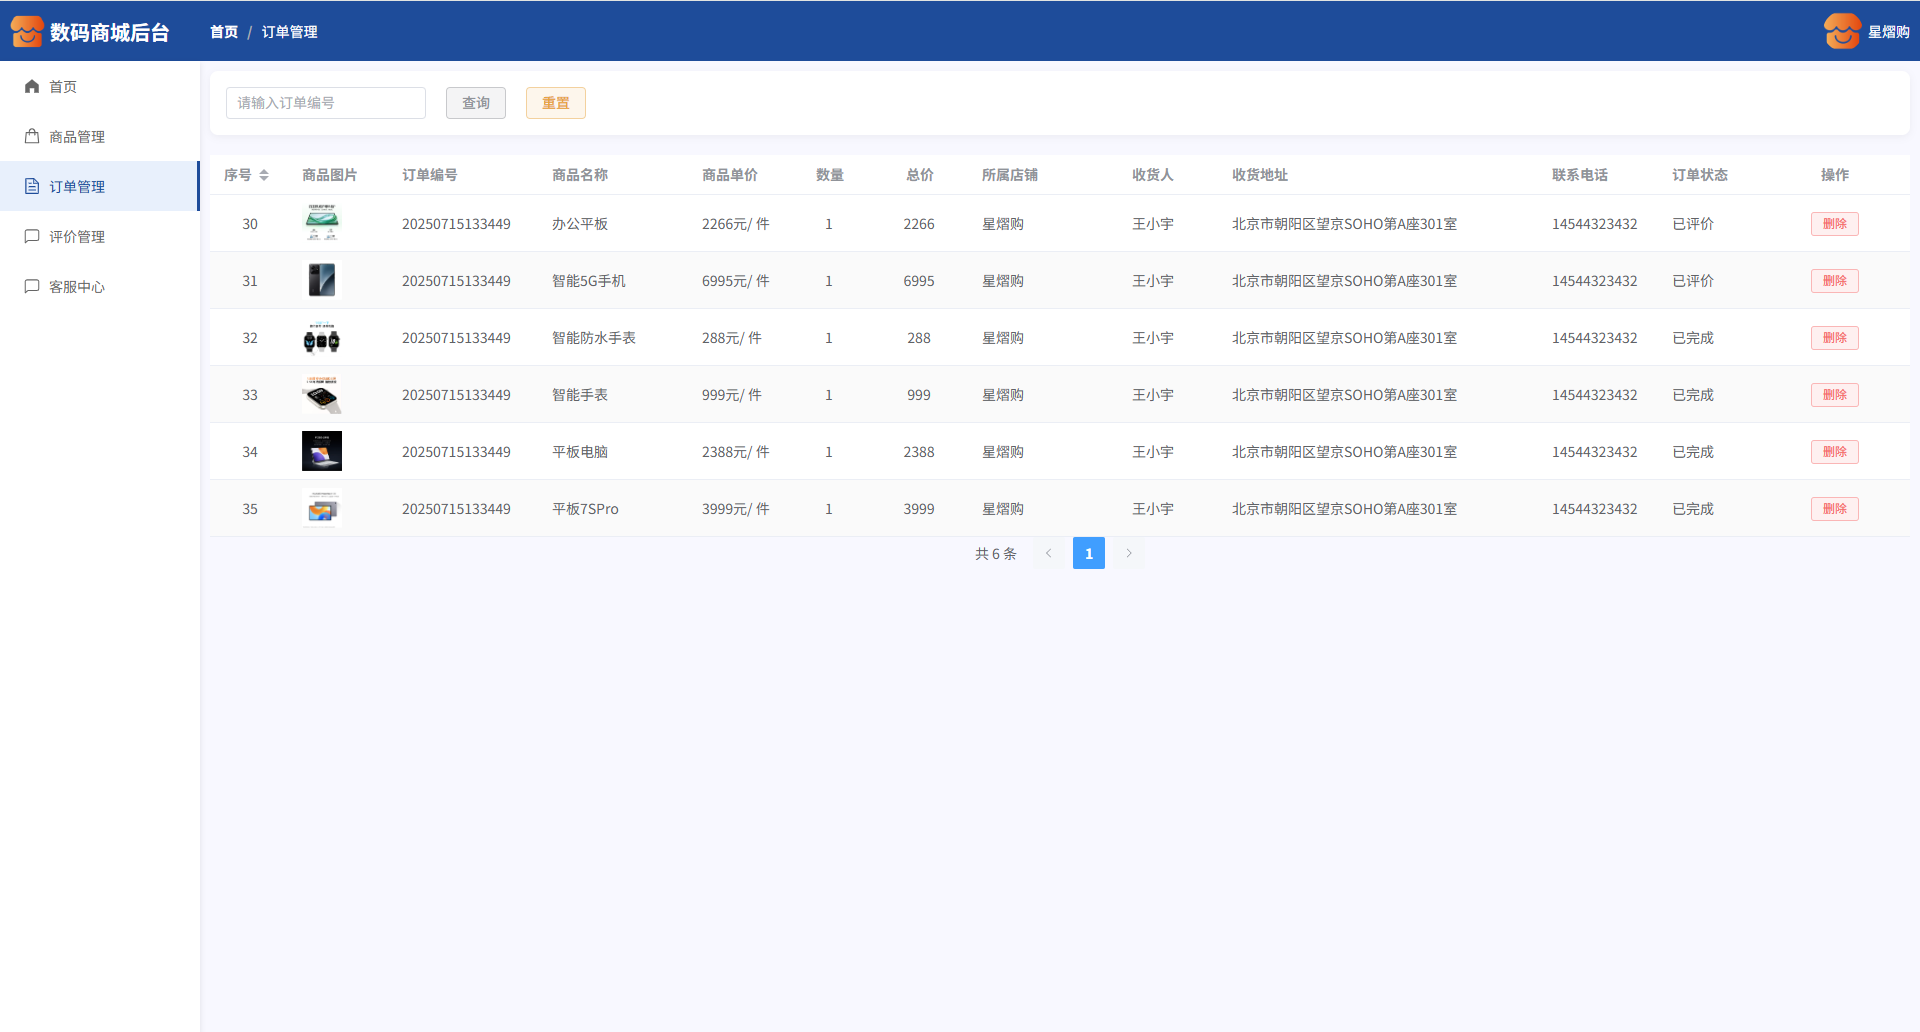Toggle the 序号 column sort arrows
This screenshot has height=1032, width=1920.
264,175
